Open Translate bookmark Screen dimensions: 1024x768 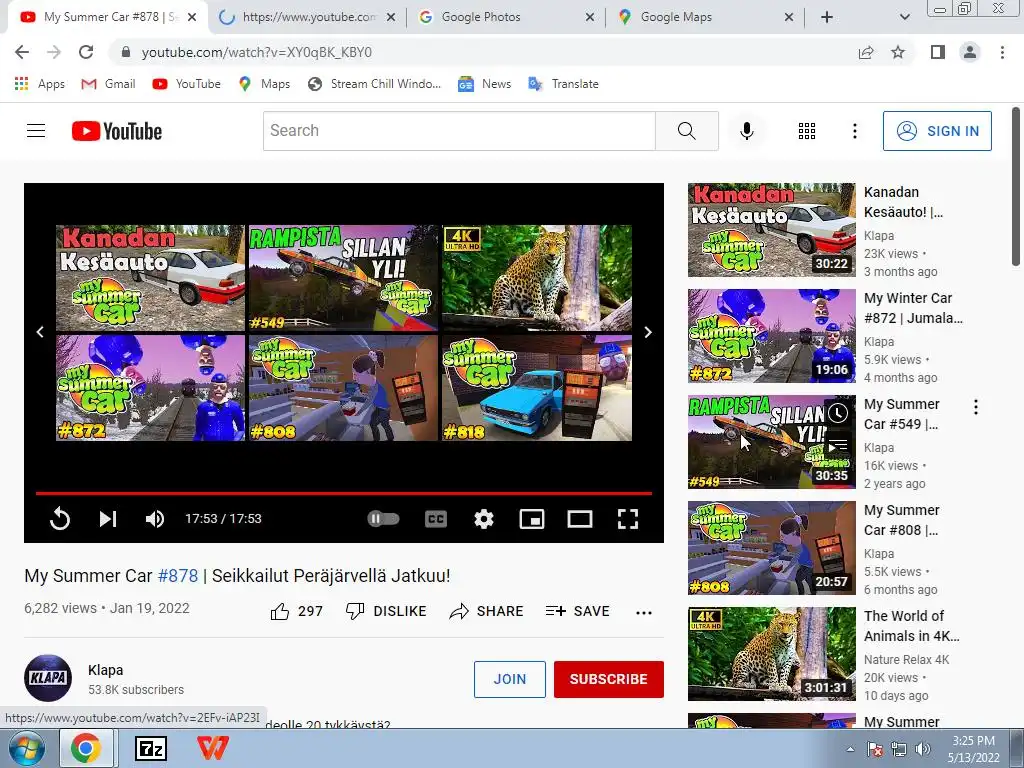pos(564,84)
